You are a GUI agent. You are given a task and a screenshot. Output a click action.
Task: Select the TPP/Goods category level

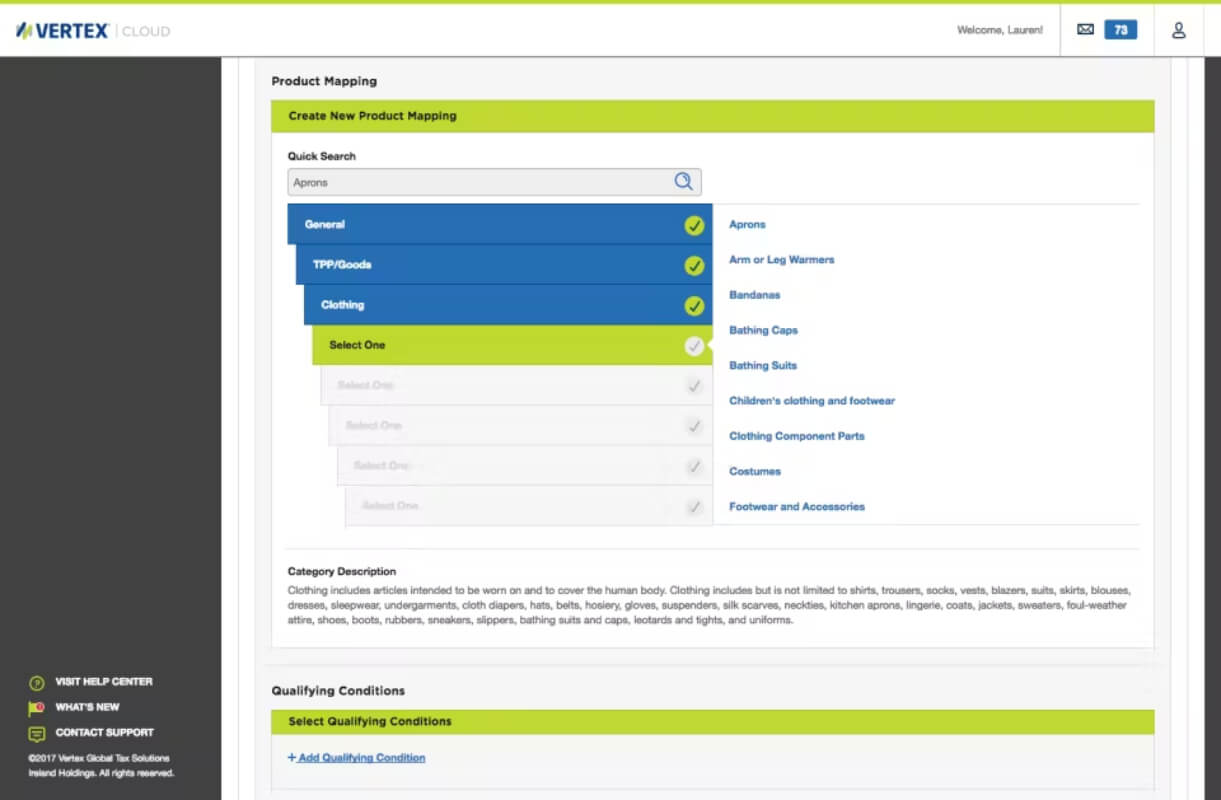coord(504,265)
